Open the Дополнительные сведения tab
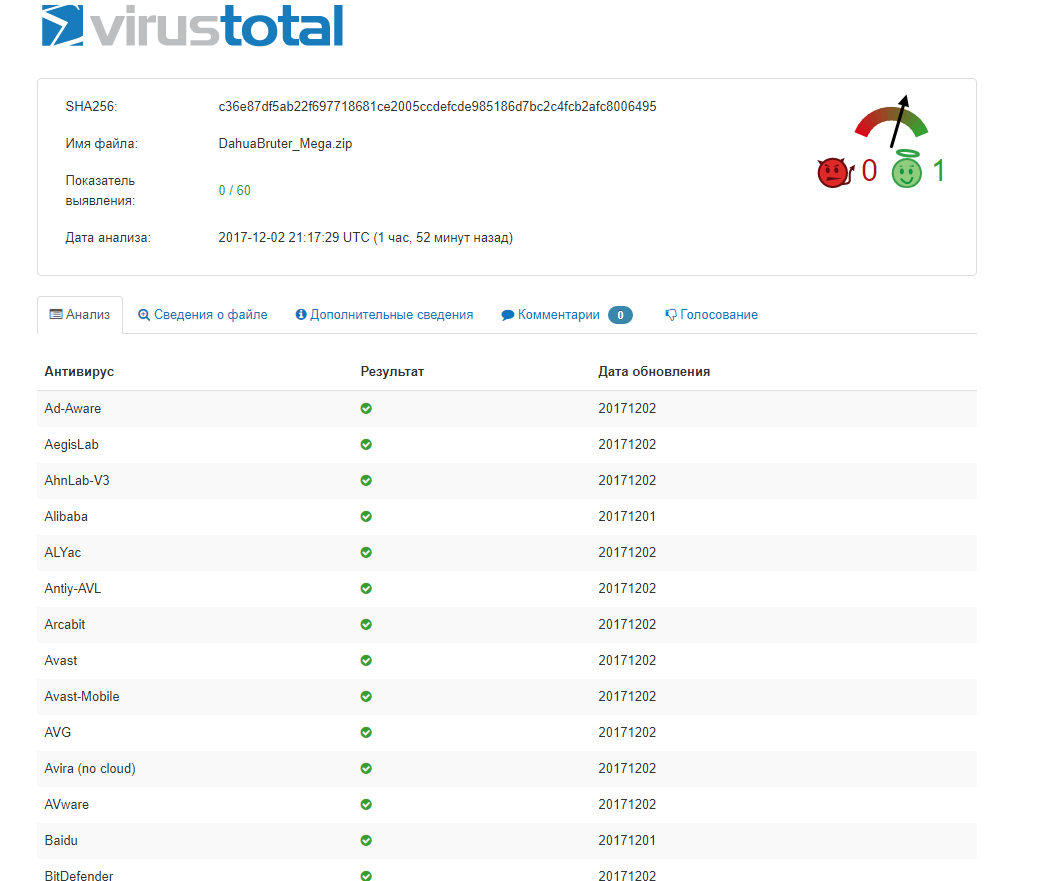 click(384, 314)
